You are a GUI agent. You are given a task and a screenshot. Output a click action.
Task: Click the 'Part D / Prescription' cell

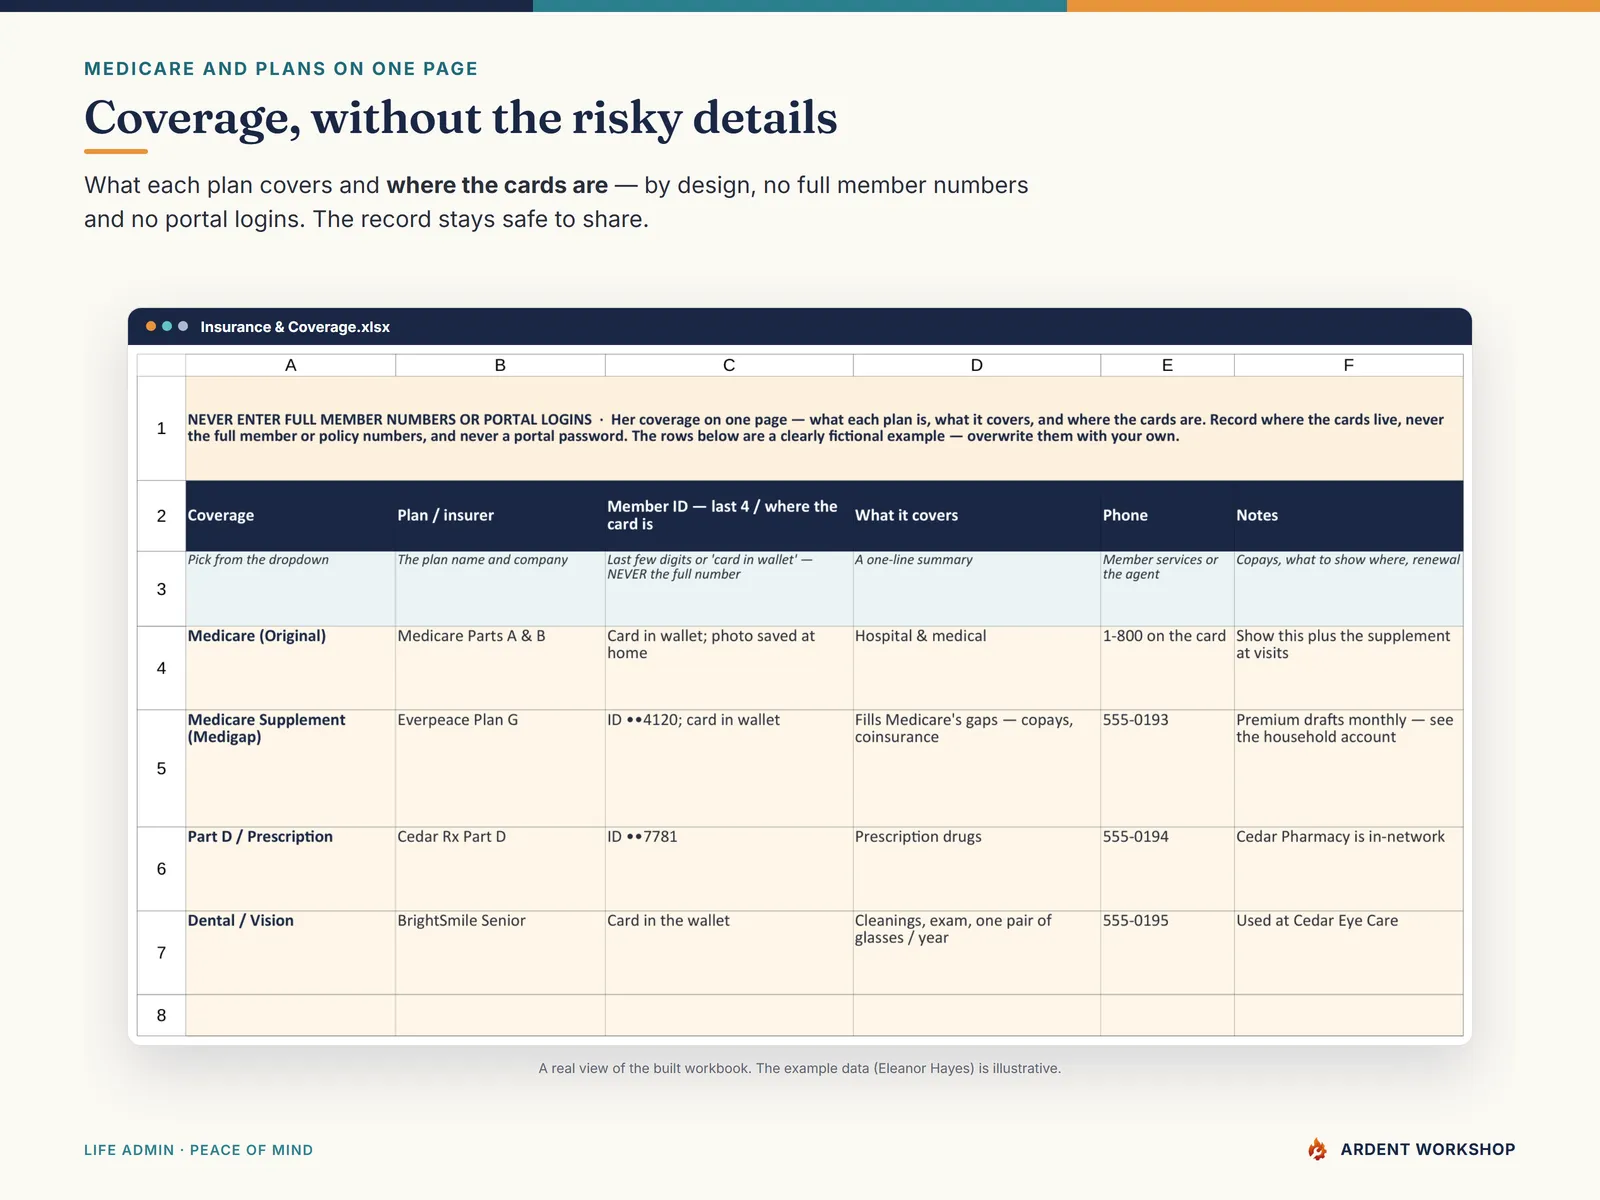[291, 869]
